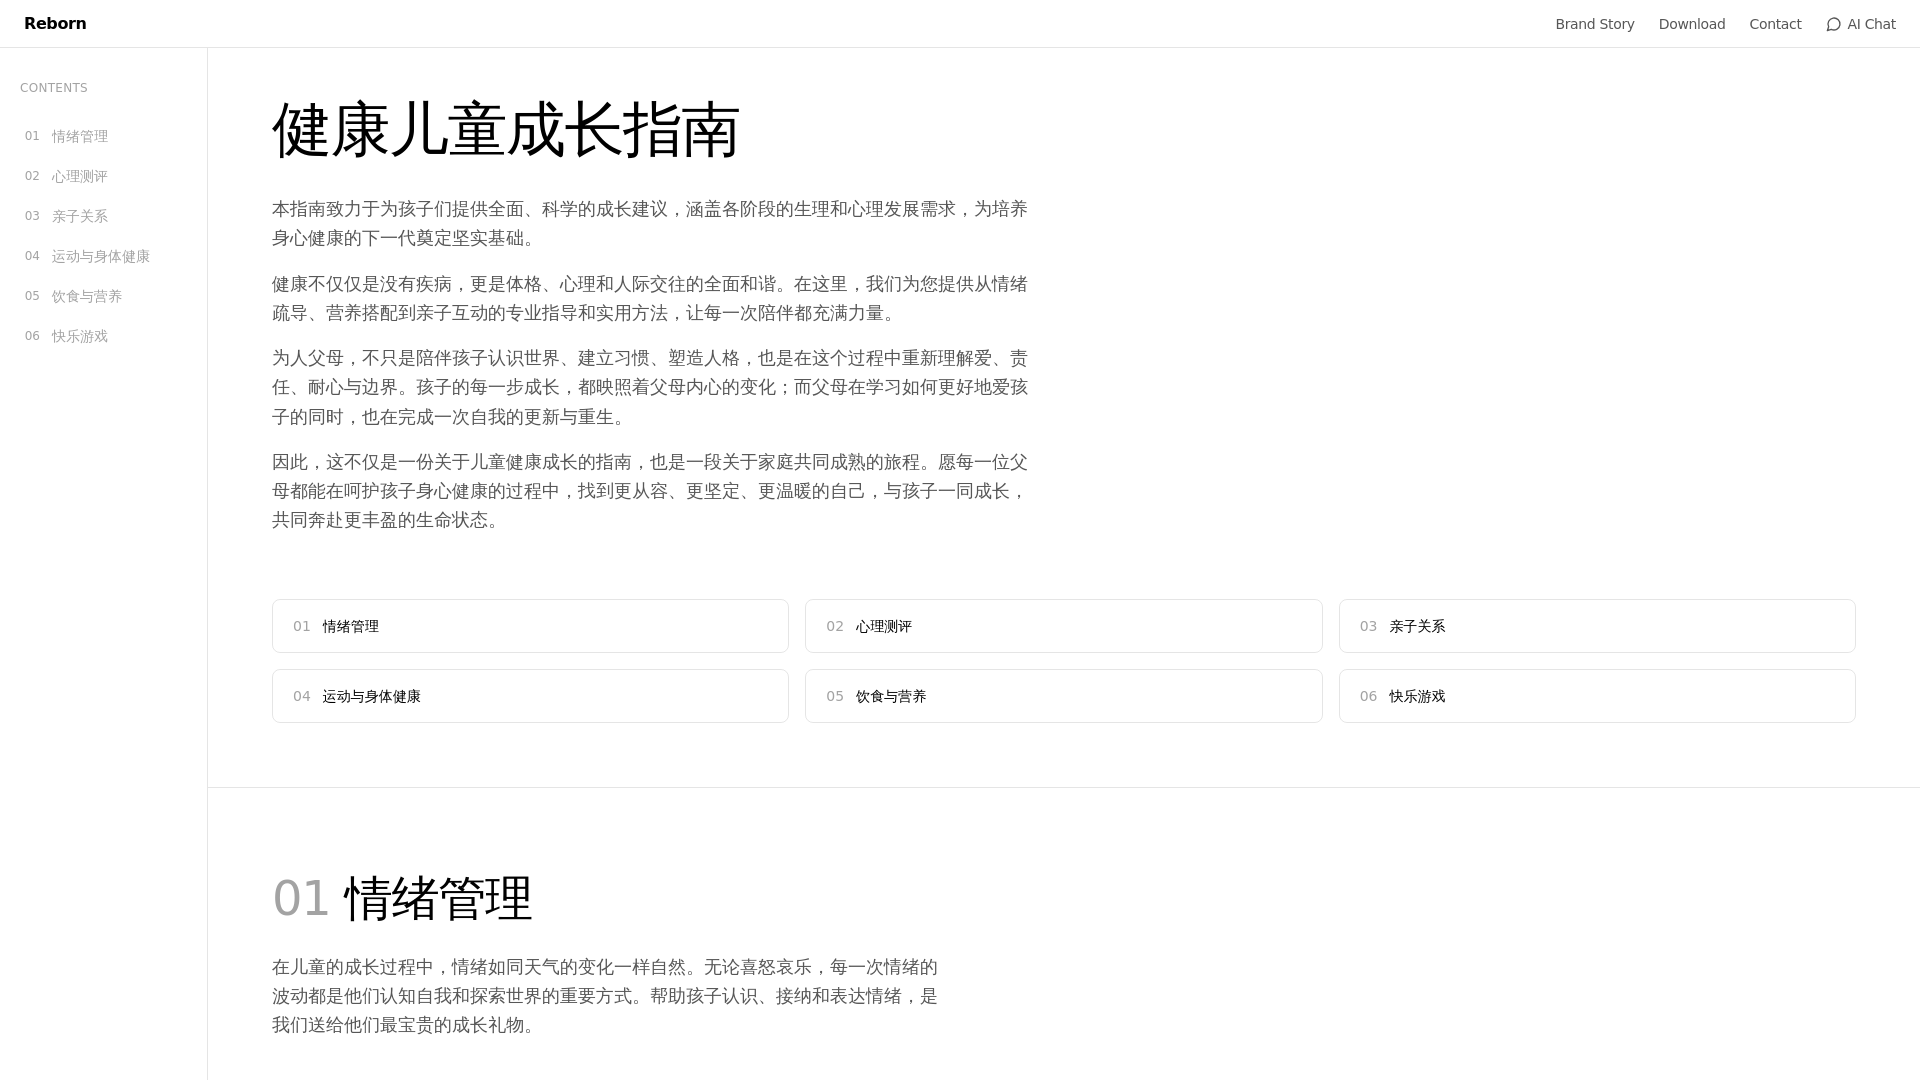Go to the Contact page

(x=1775, y=24)
